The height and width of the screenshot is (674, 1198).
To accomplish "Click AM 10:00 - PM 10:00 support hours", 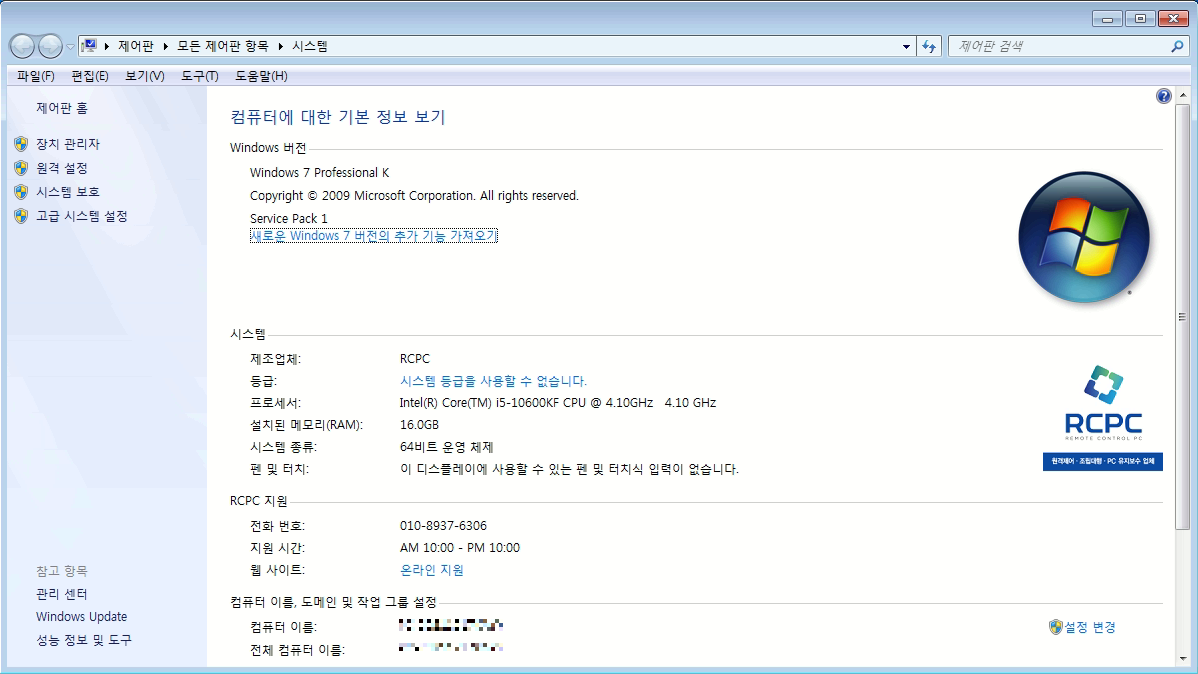I will click(x=460, y=548).
